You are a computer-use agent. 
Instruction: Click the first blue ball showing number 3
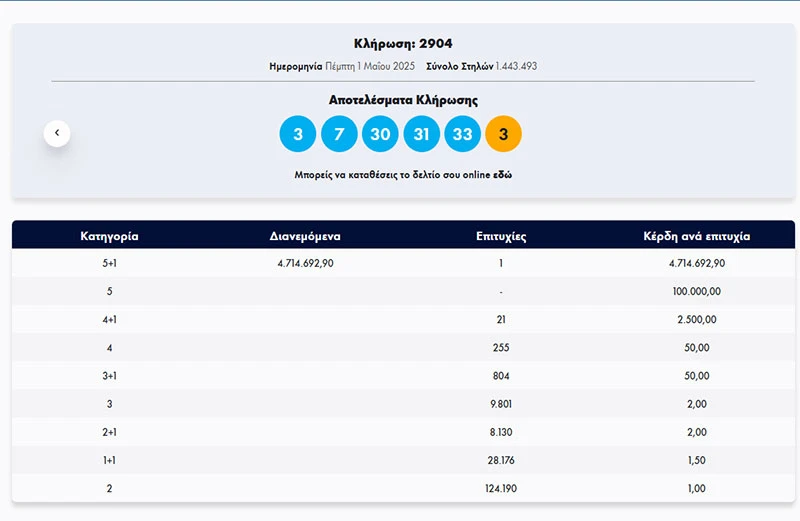pyautogui.click(x=297, y=133)
